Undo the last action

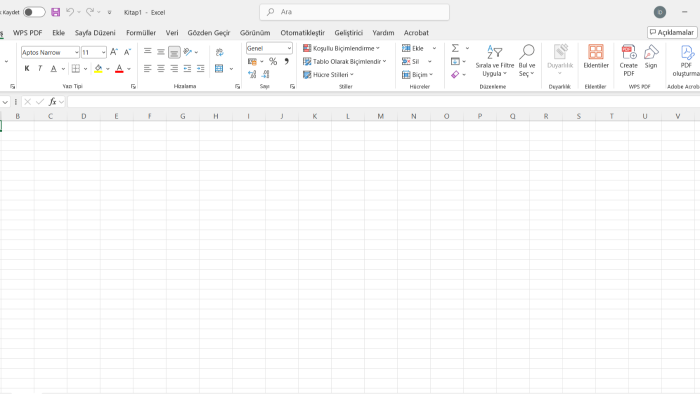tap(70, 12)
